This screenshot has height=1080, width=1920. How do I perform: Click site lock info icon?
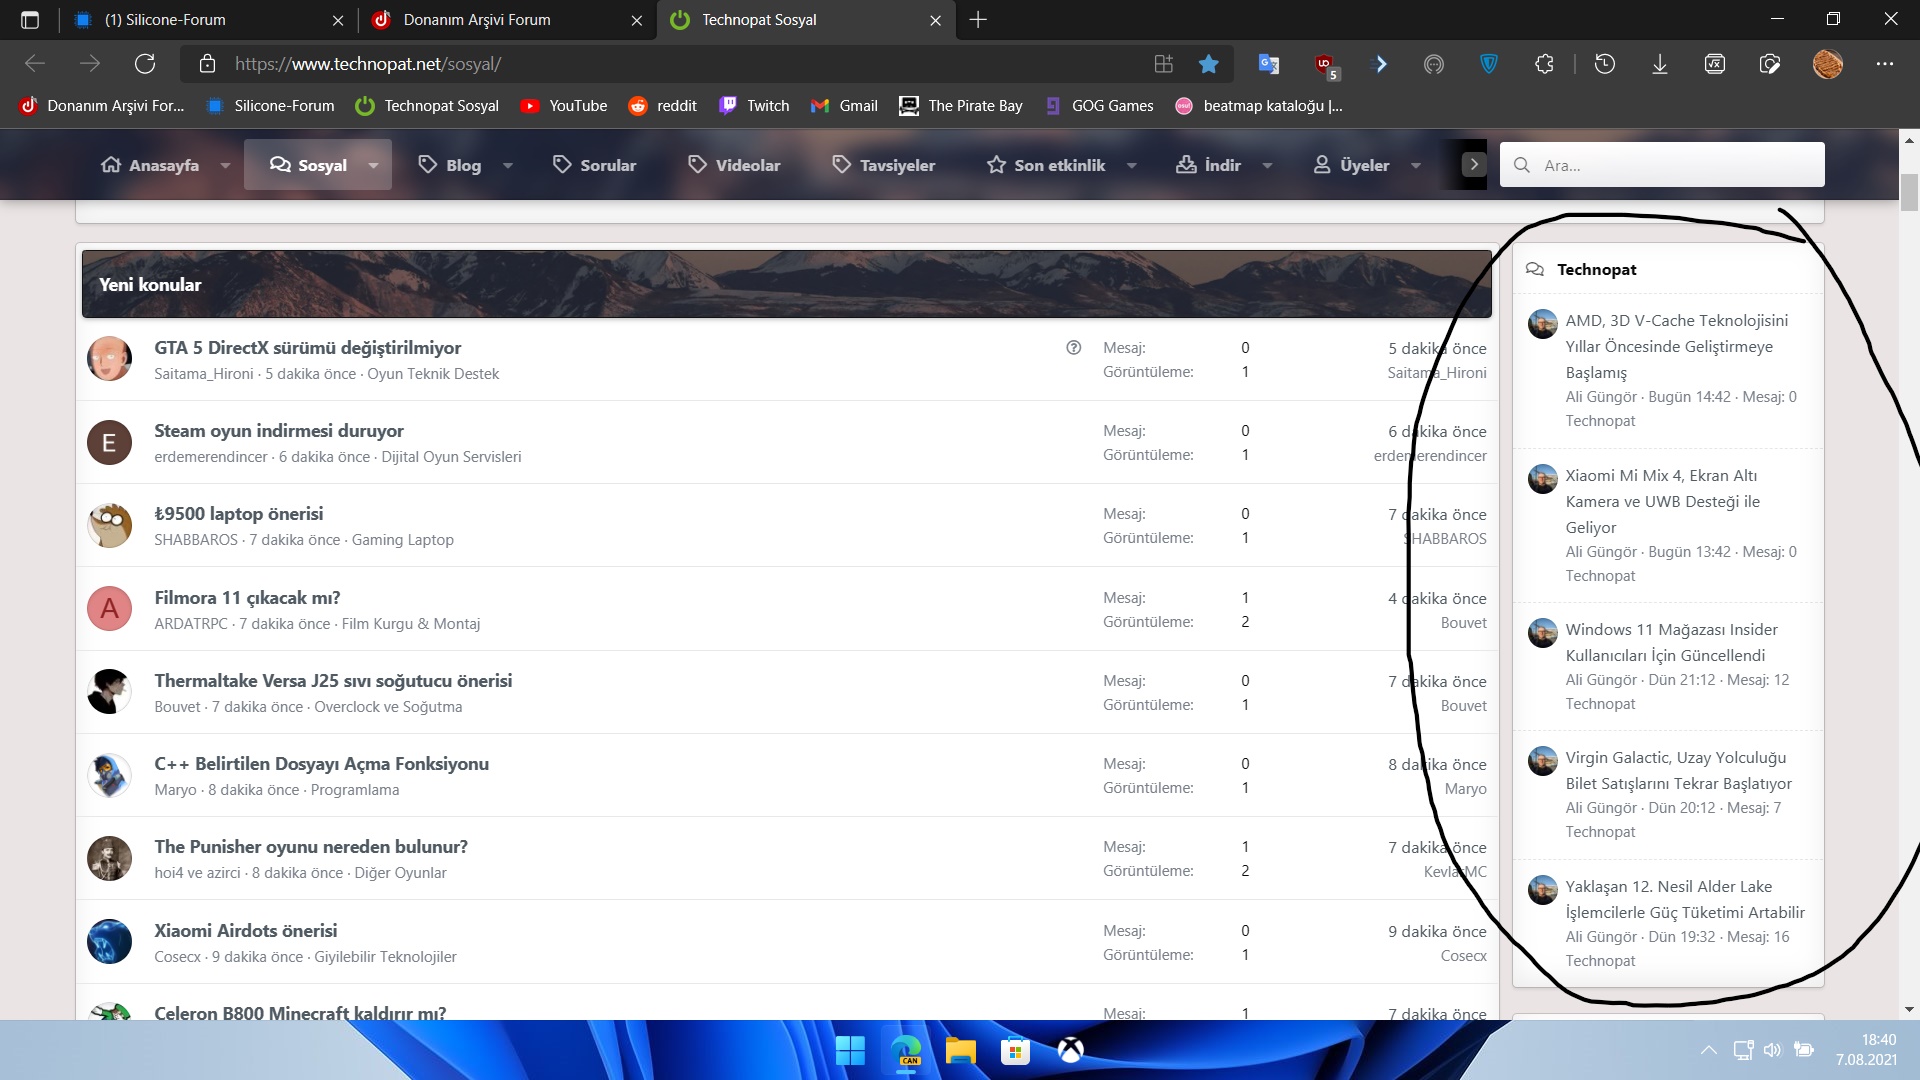208,64
